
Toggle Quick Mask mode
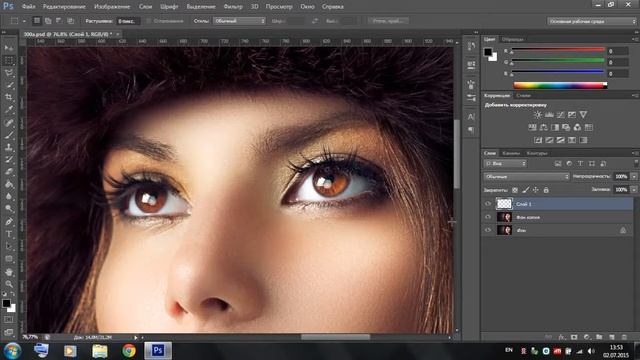tap(9, 319)
